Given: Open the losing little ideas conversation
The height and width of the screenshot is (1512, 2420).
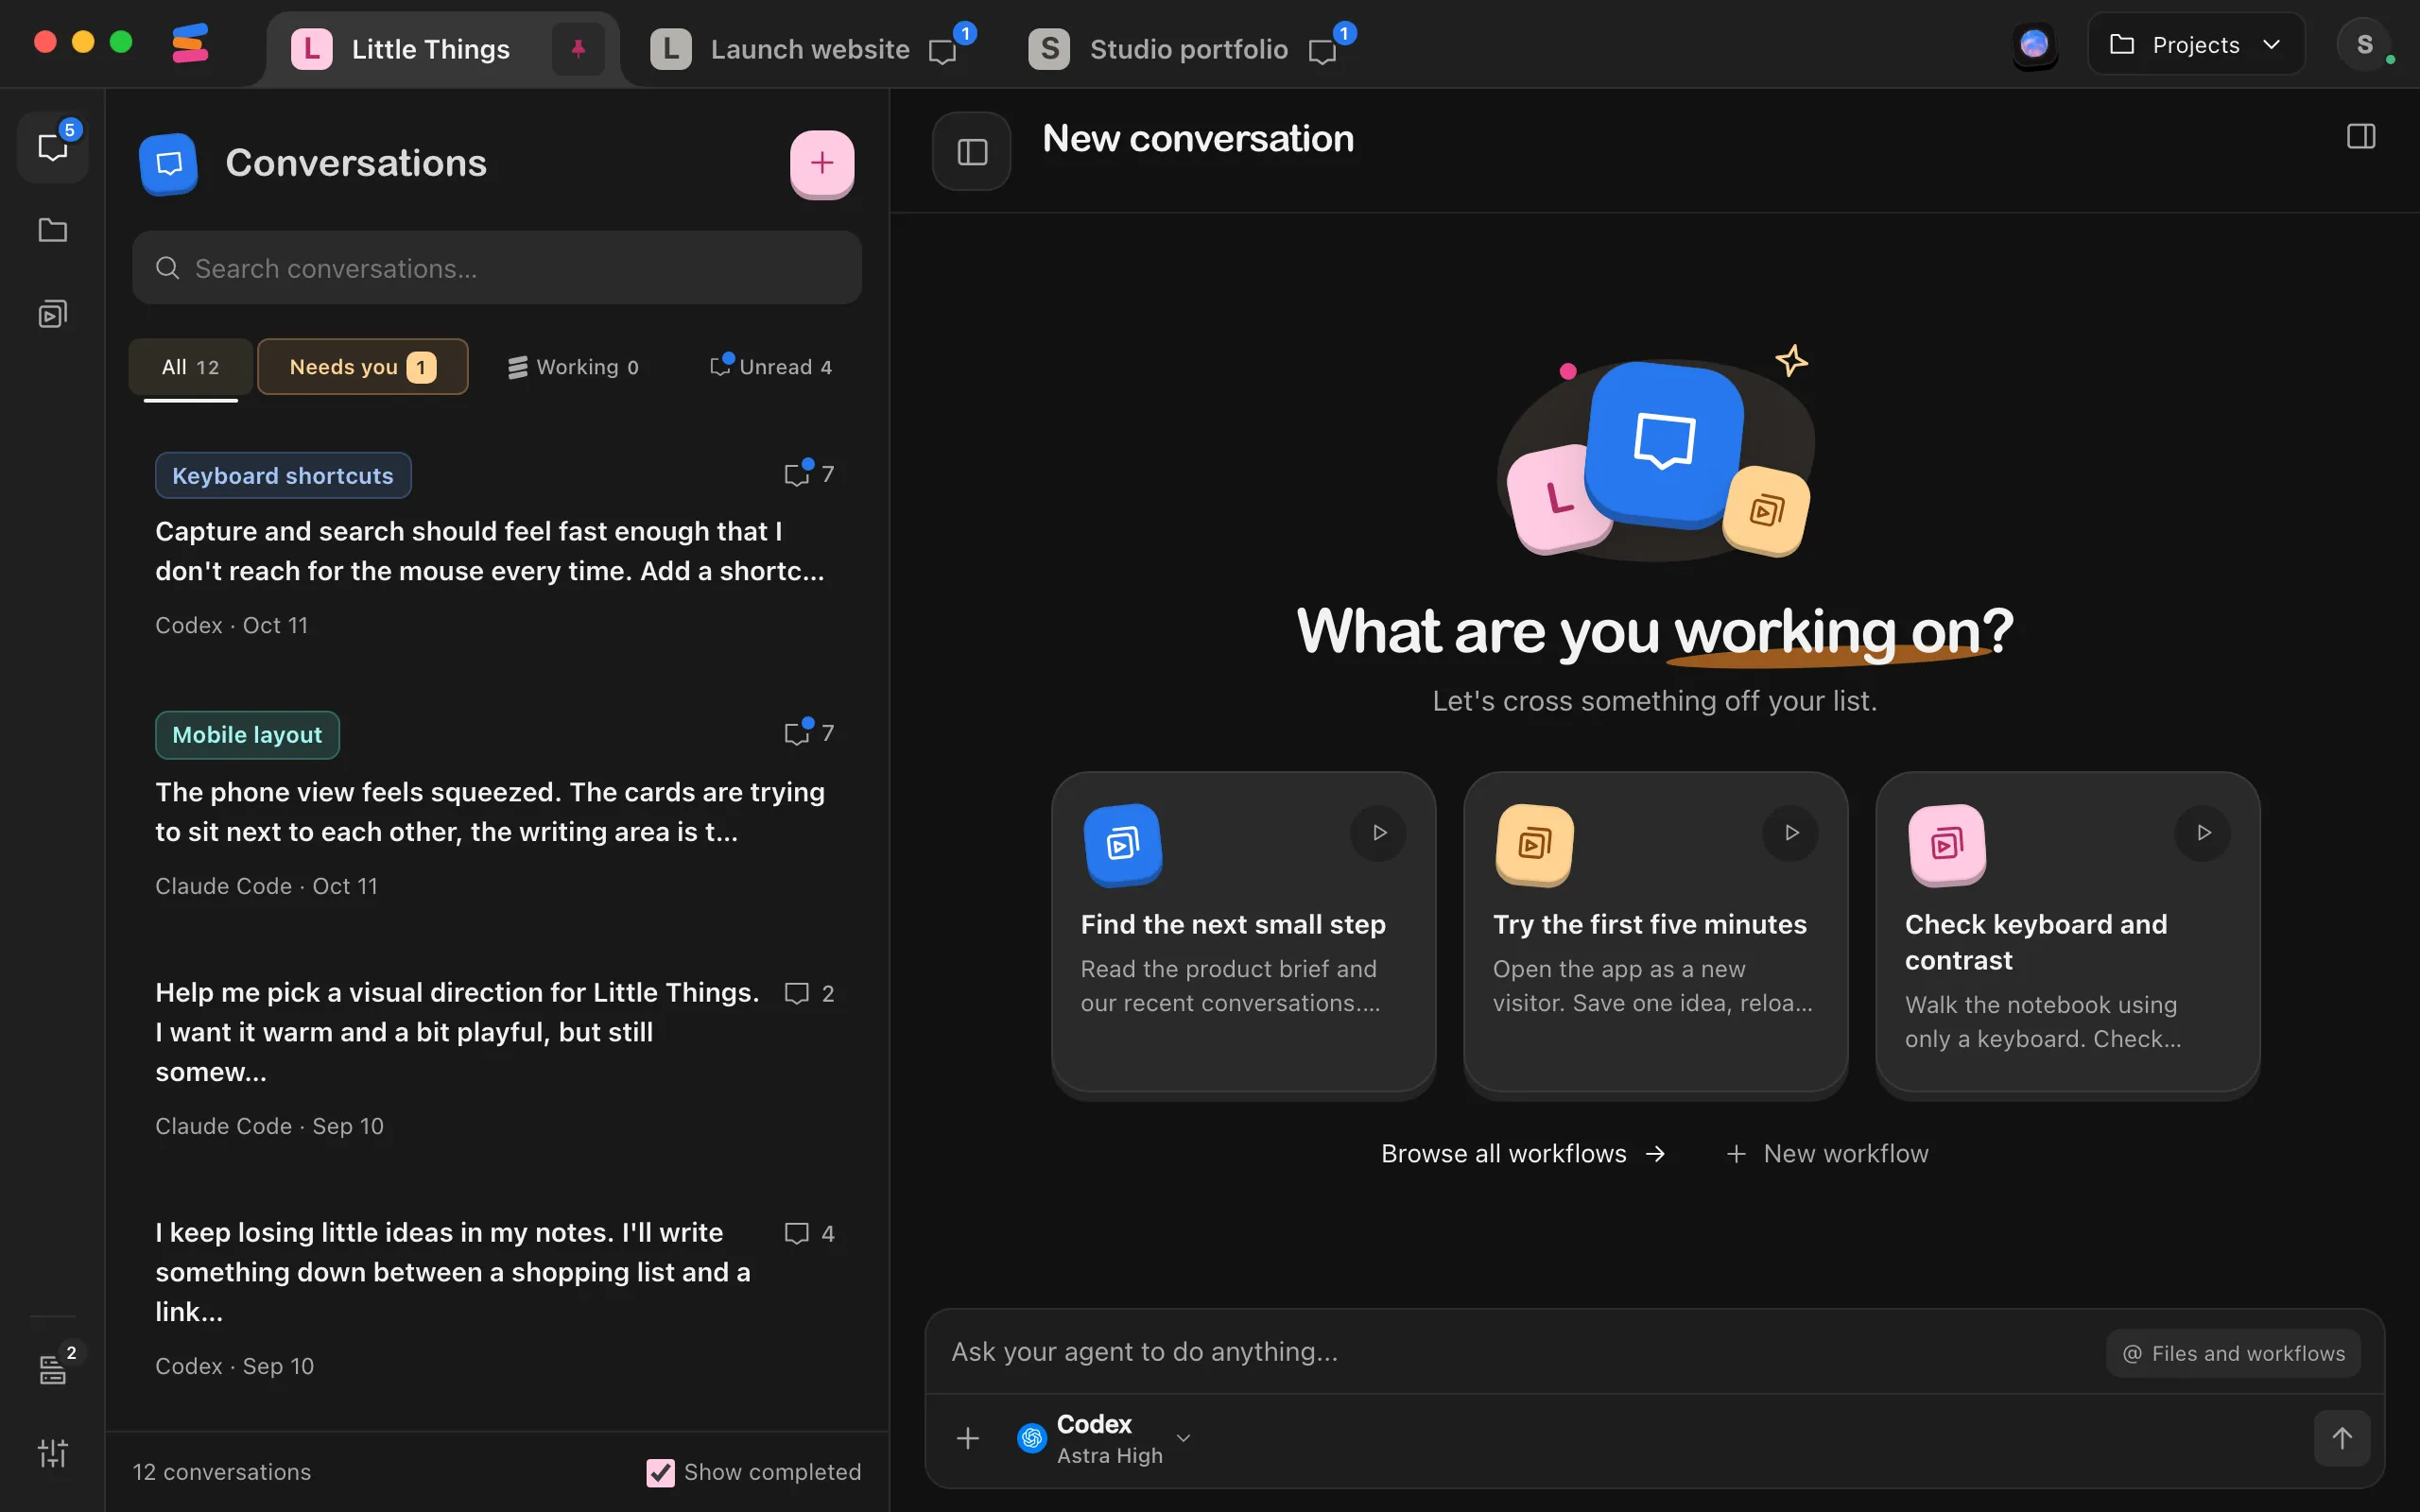Looking at the screenshot, I should click(x=495, y=1298).
